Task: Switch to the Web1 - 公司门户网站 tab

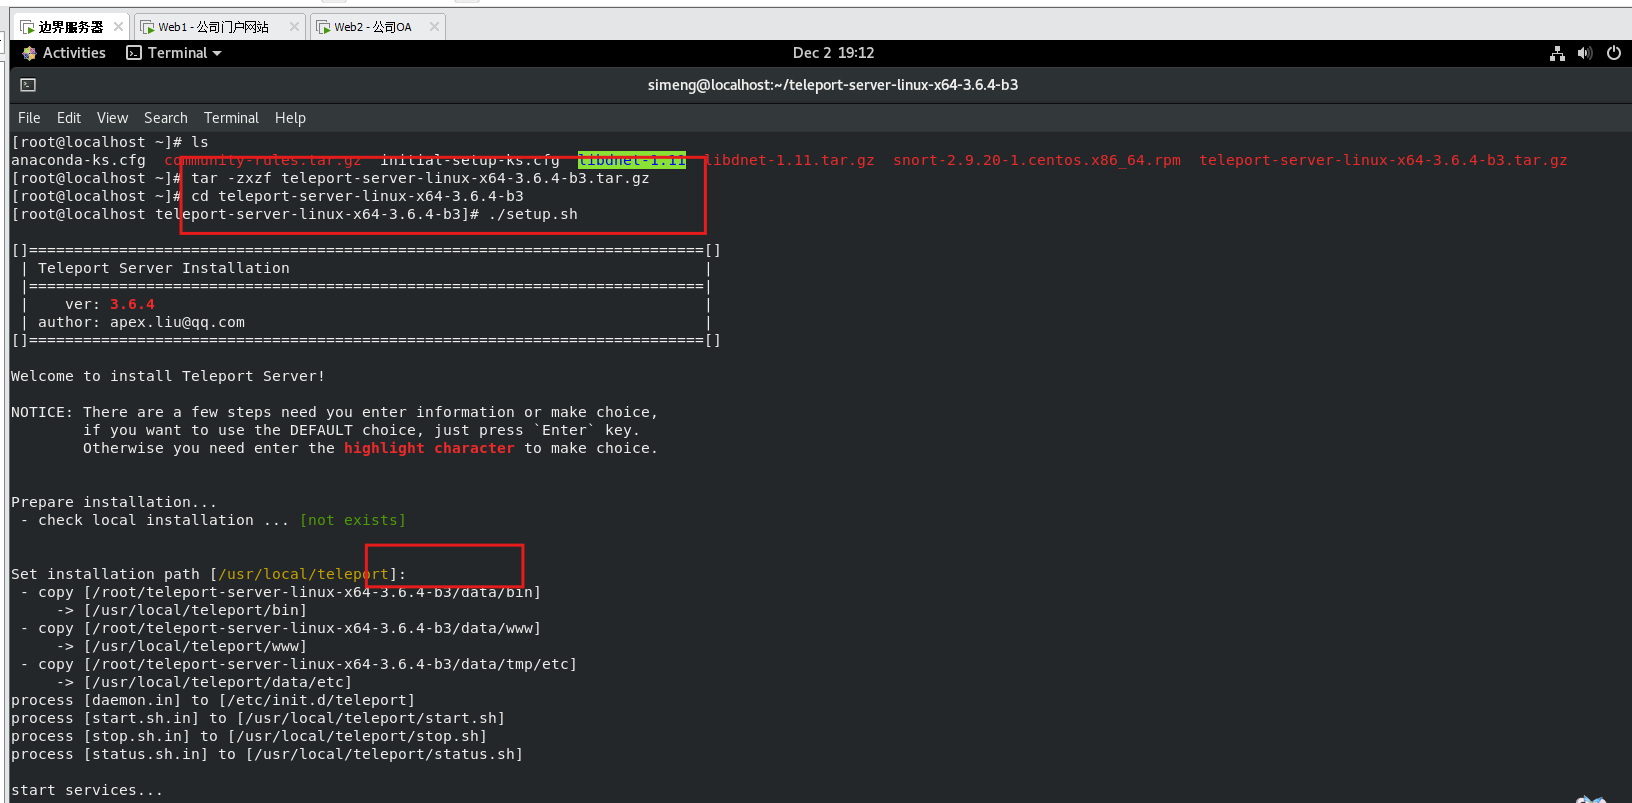Action: pos(218,27)
